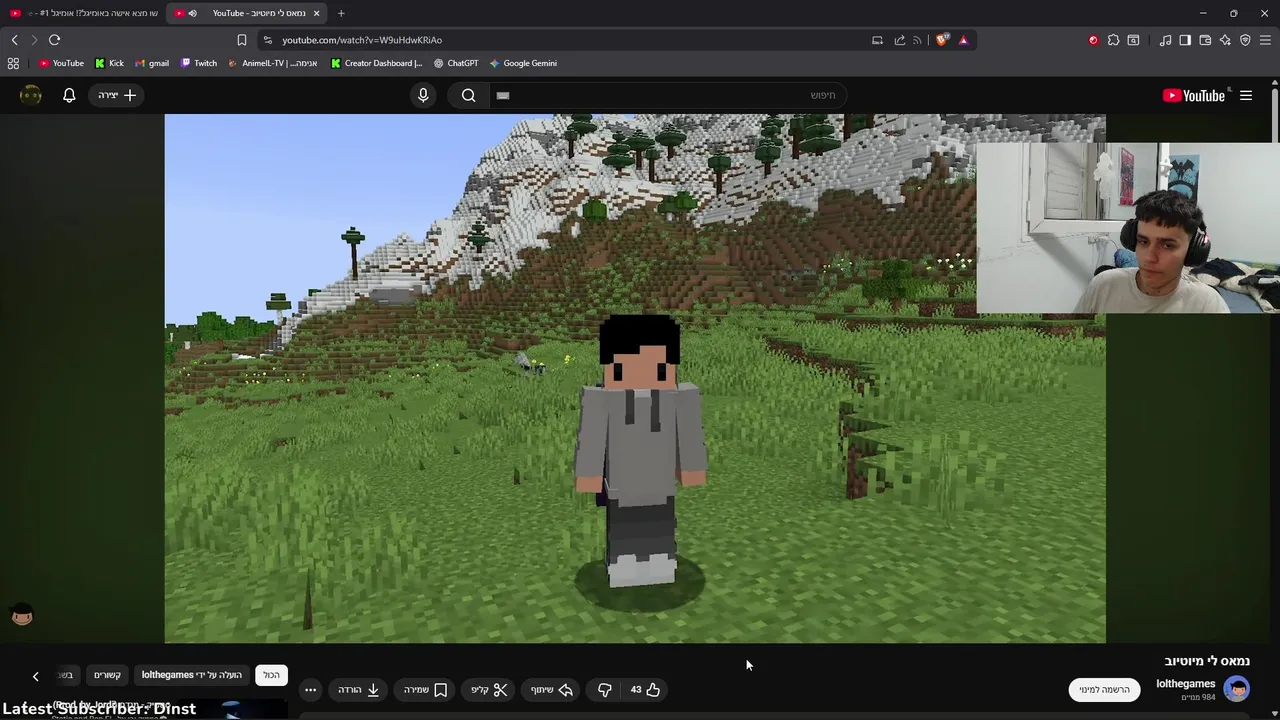Click the YouTube search magnifier button

[x=468, y=95]
